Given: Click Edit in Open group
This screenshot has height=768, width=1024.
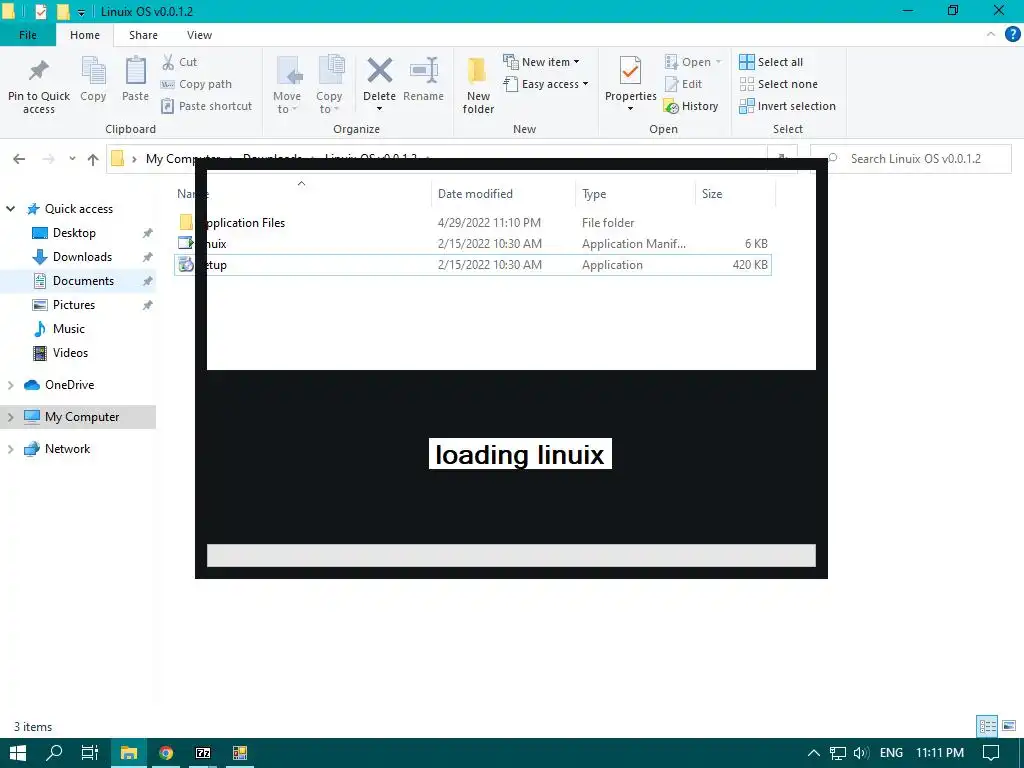Looking at the screenshot, I should 684,84.
